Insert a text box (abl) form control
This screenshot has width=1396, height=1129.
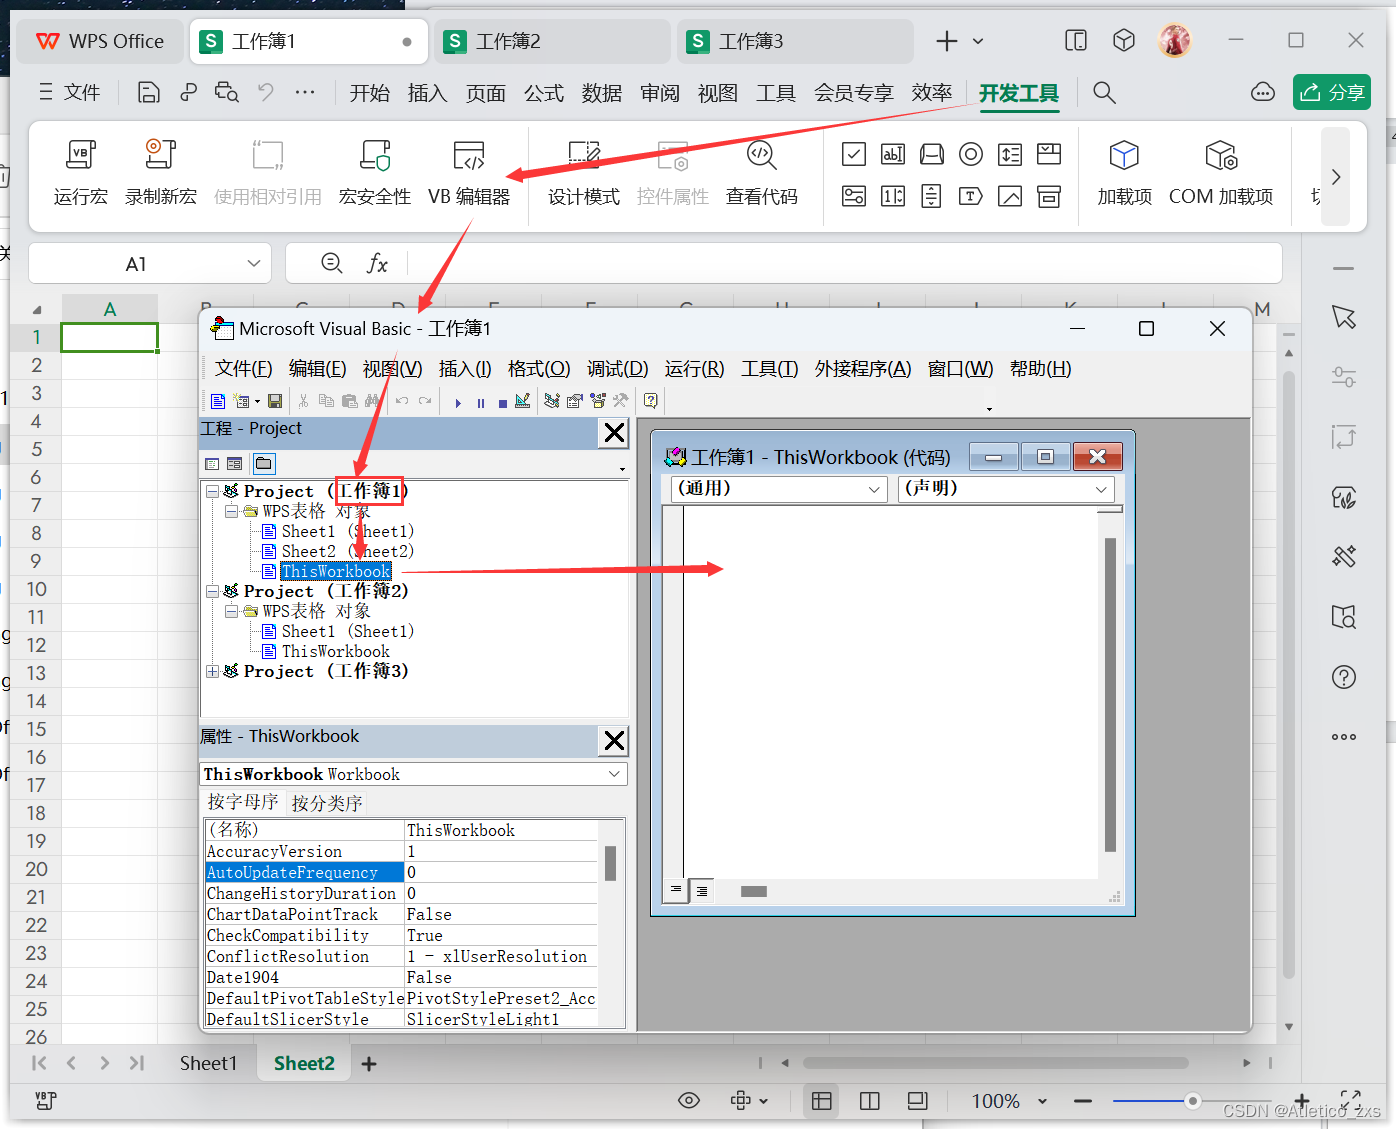(893, 154)
